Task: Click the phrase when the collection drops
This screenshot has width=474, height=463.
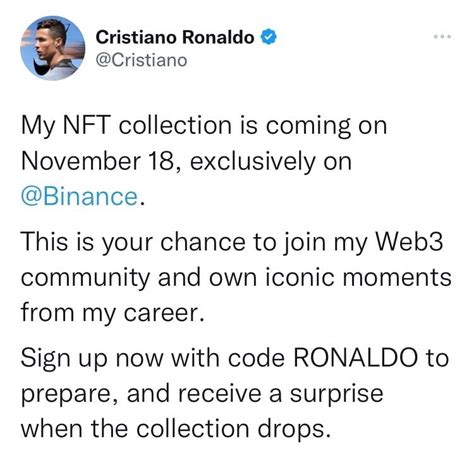Action: [176, 429]
